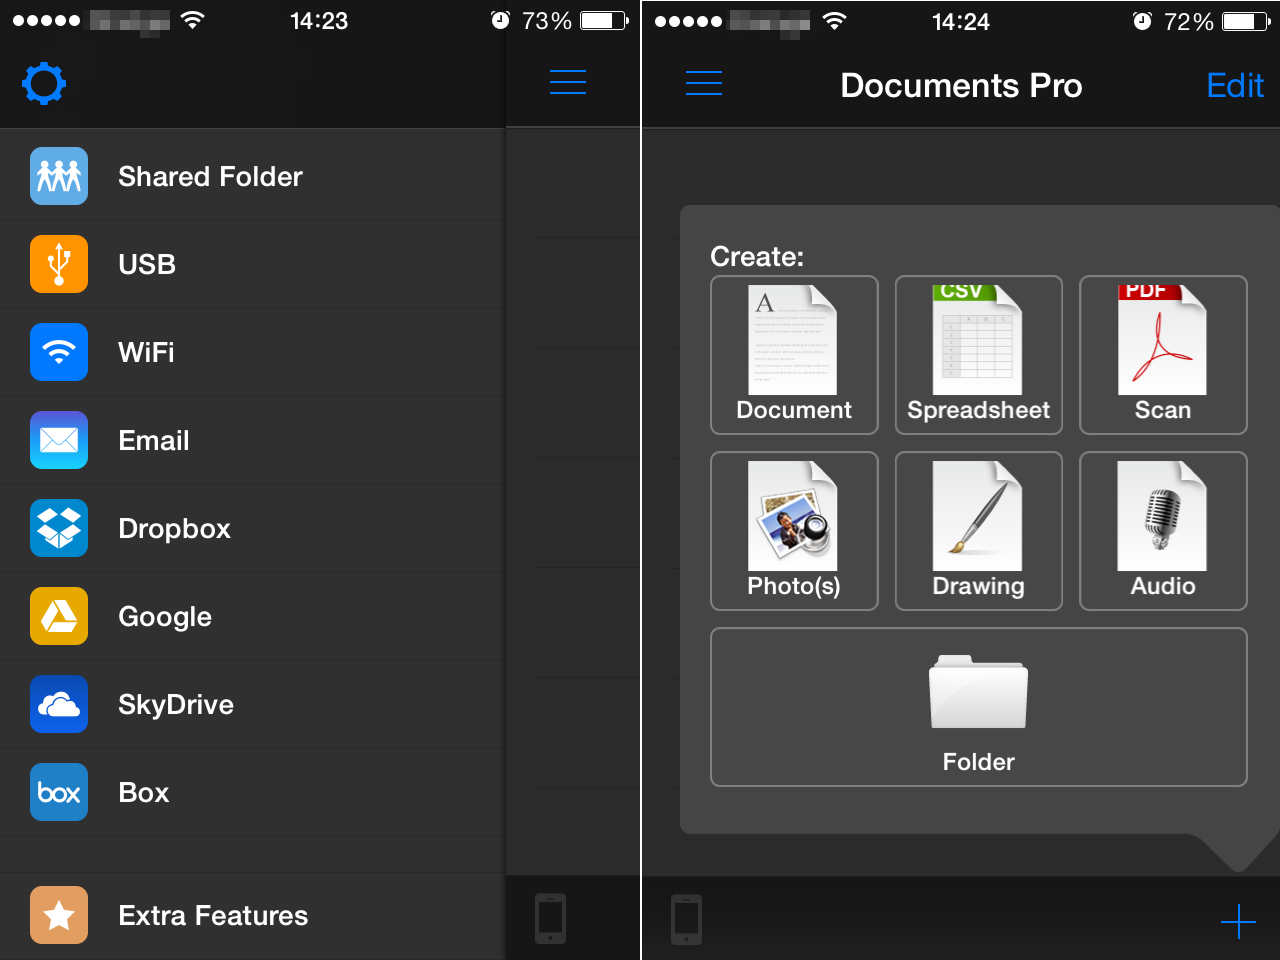1280x960 pixels.
Task: Create a new CSV Spreadsheet
Action: click(x=978, y=355)
